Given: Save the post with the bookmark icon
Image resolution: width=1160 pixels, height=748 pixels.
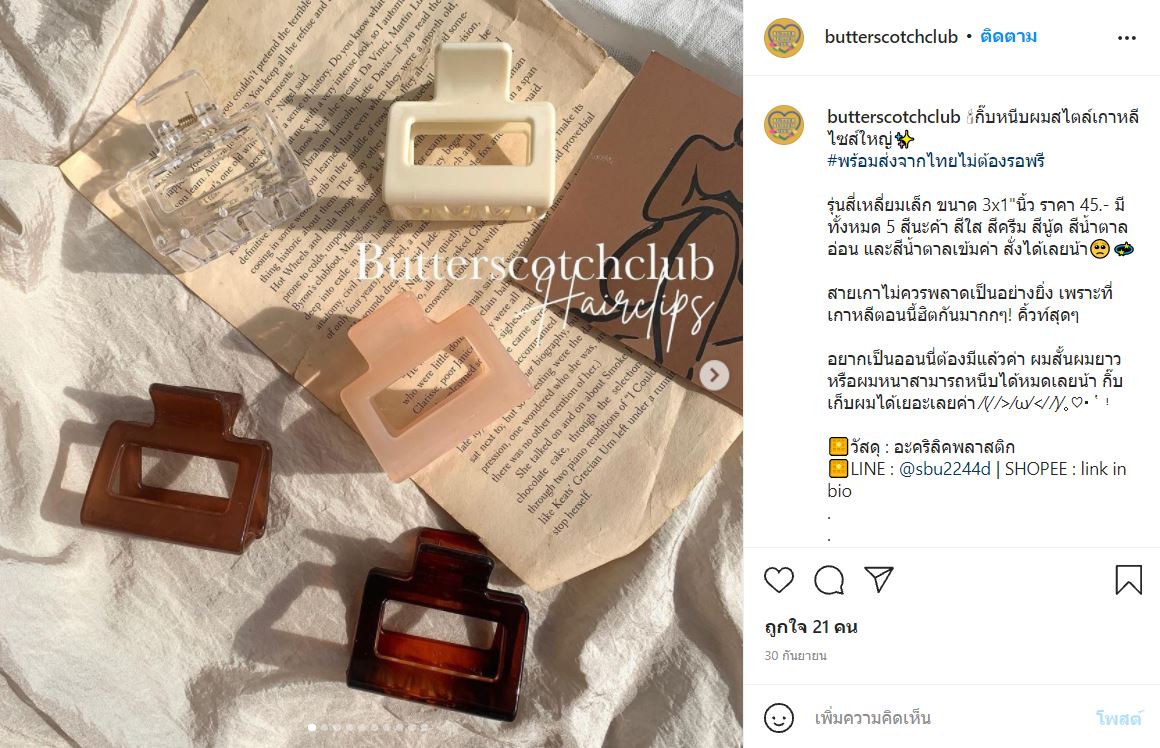Looking at the screenshot, I should pos(1128,580).
